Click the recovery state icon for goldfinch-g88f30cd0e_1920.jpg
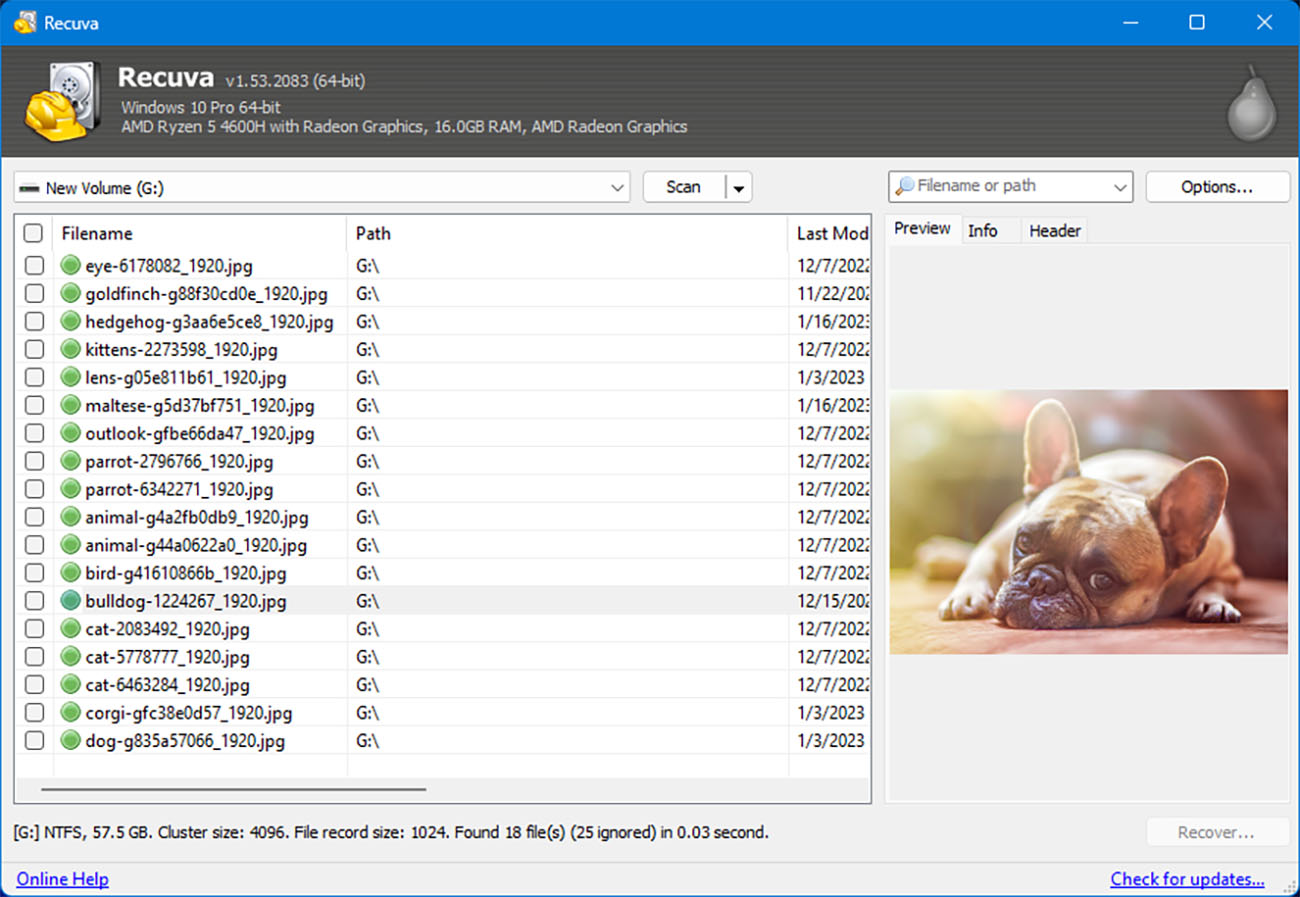 click(x=69, y=294)
